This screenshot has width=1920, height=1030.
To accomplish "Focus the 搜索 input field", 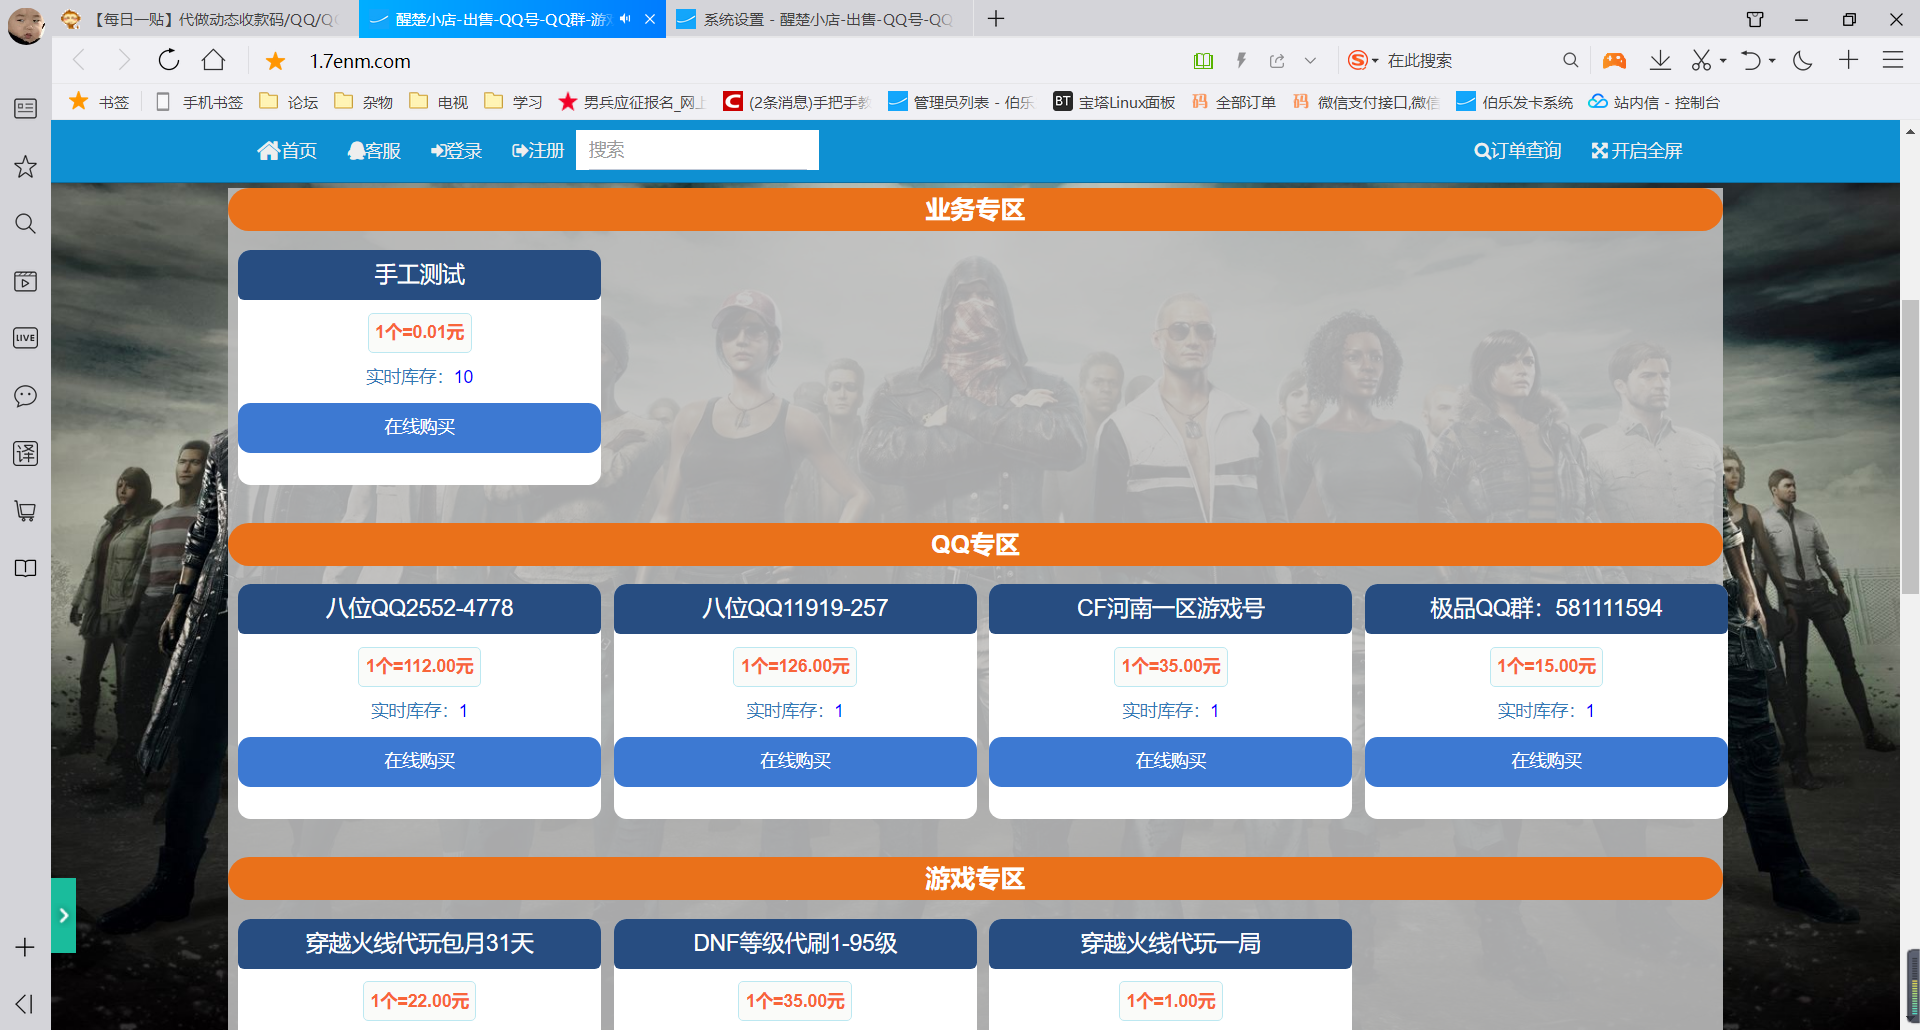I will pos(697,150).
